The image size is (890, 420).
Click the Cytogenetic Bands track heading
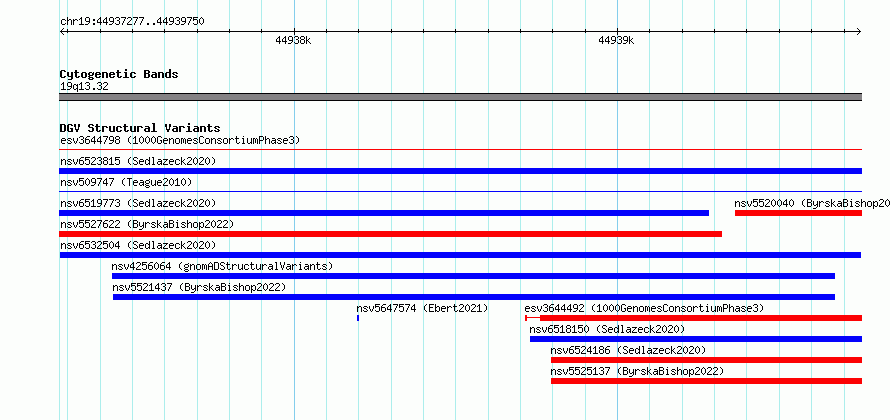tap(119, 74)
